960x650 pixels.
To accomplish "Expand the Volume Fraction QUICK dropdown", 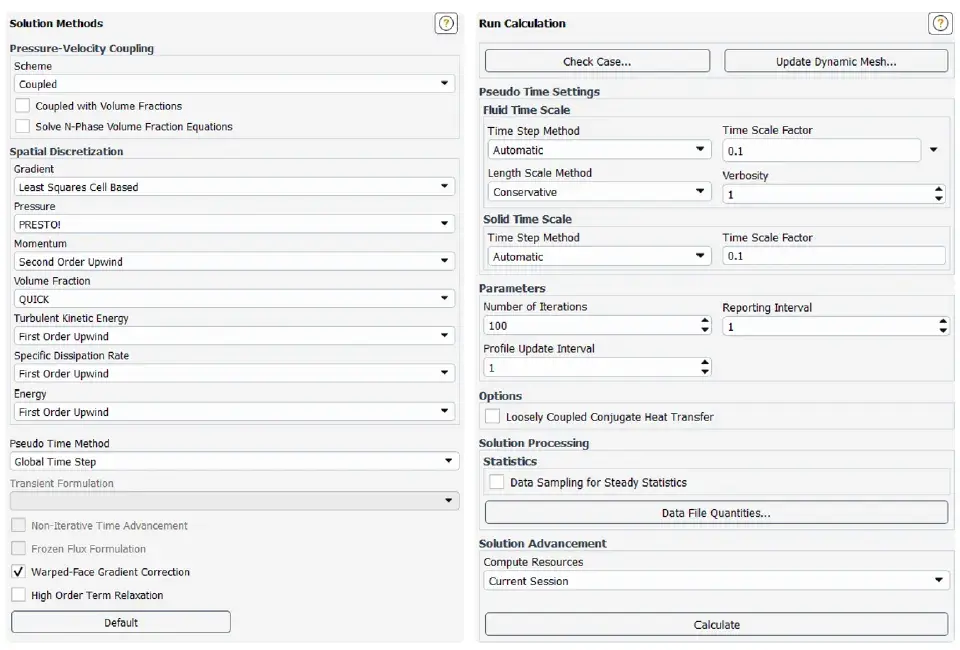I will [234, 299].
